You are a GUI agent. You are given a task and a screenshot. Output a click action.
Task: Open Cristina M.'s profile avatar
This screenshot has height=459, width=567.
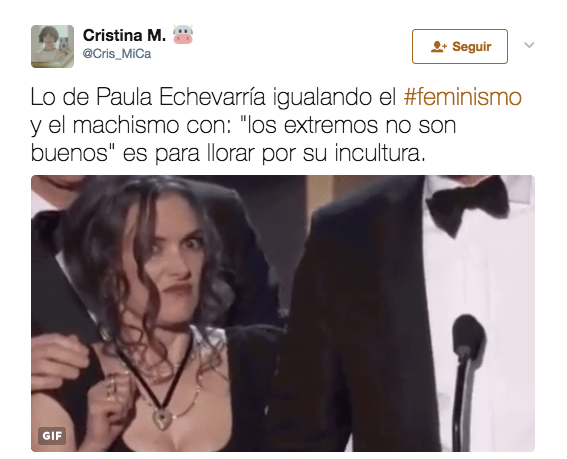pos(52,46)
